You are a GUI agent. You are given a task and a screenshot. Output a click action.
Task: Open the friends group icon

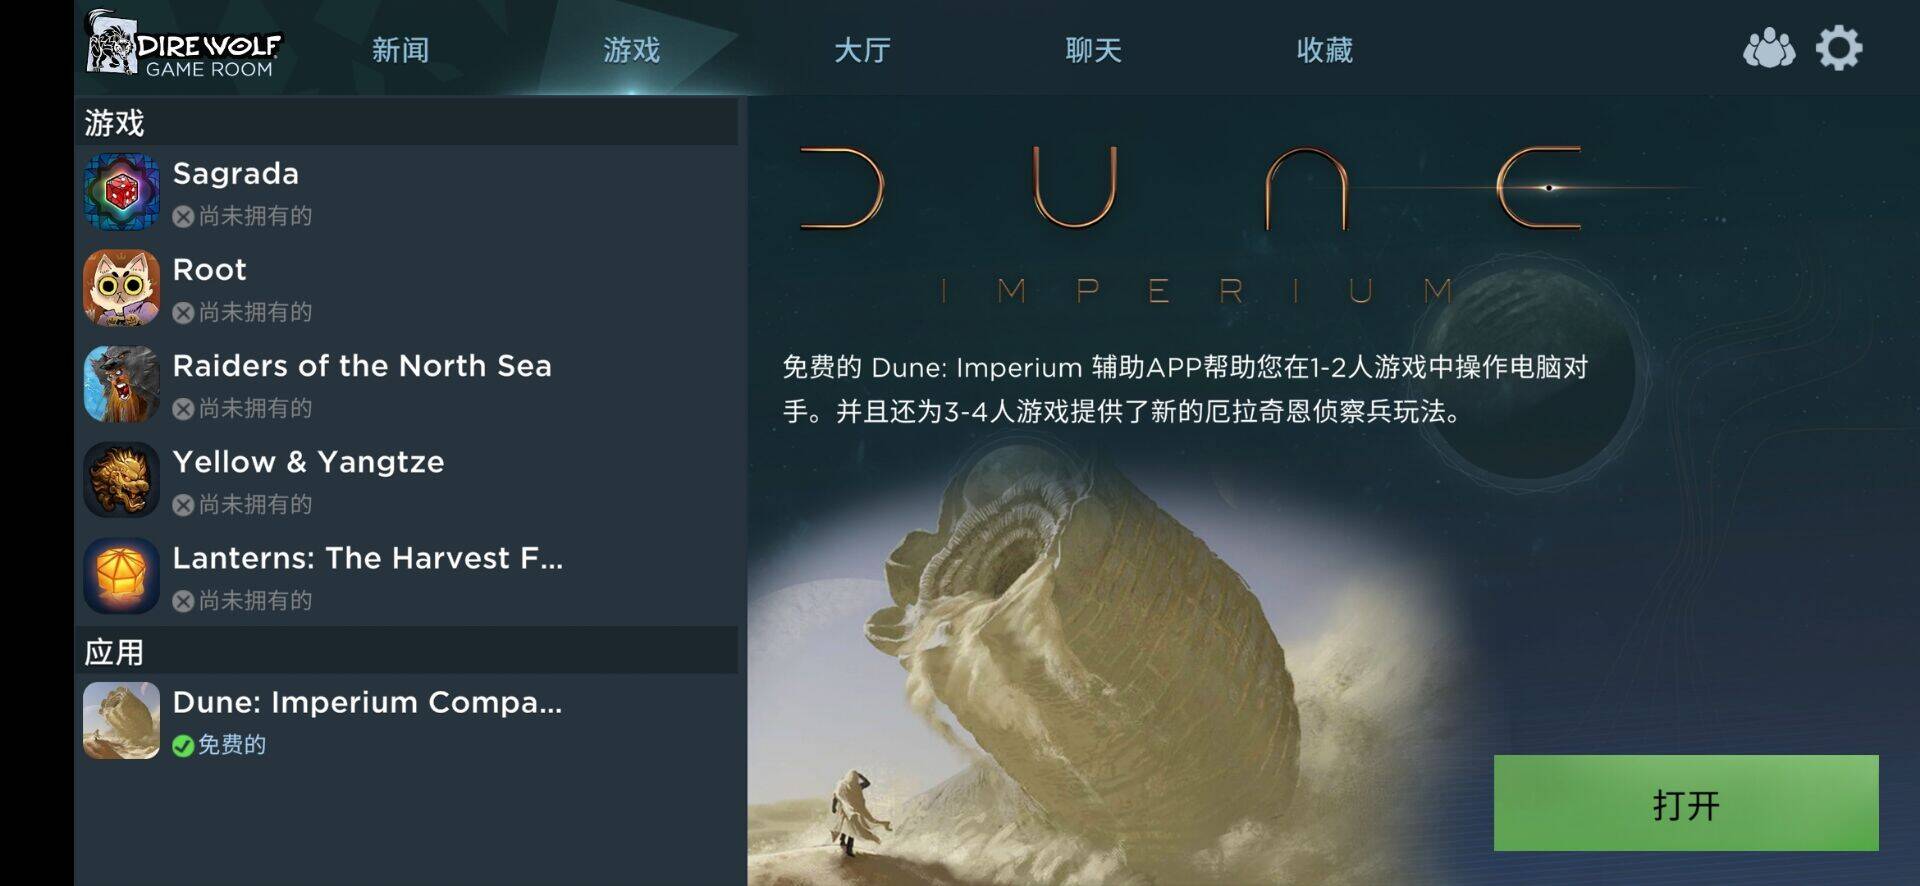point(1768,49)
